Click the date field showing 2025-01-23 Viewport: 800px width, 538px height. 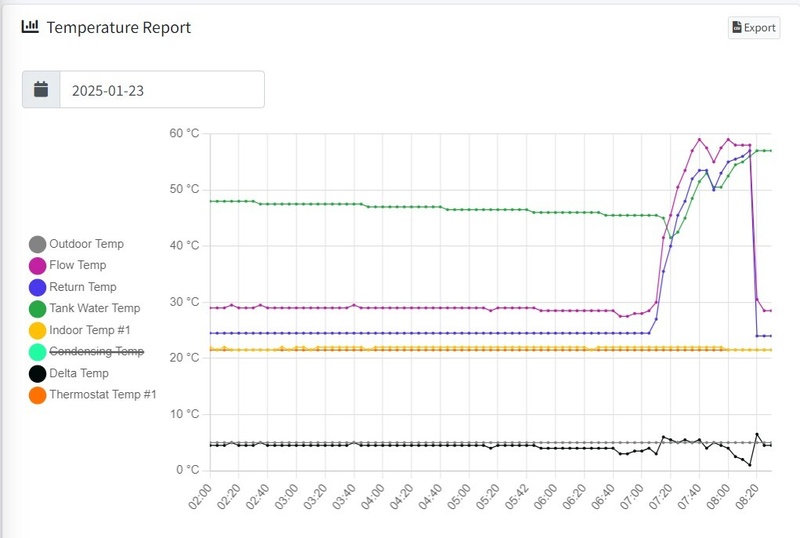[162, 89]
